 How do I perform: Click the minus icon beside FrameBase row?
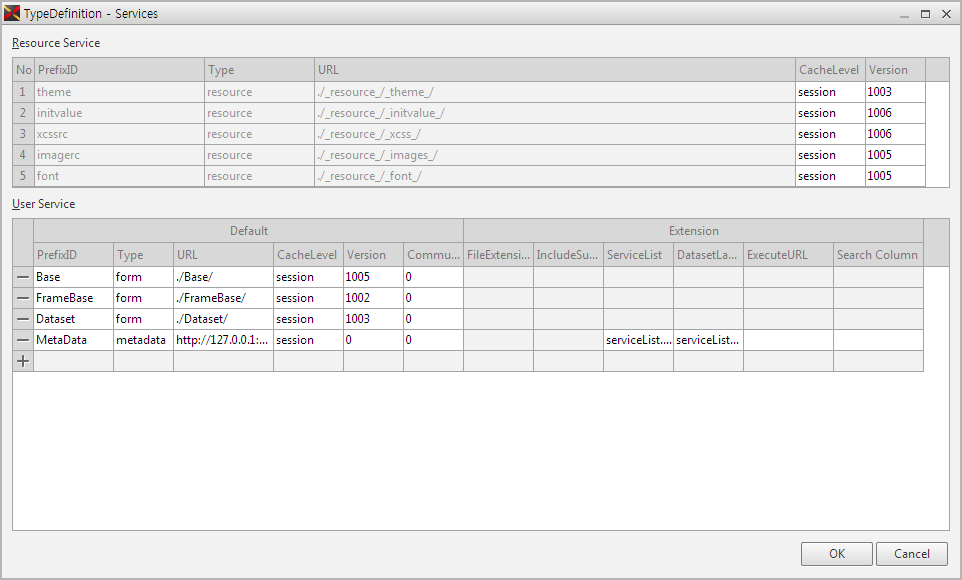tap(22, 298)
